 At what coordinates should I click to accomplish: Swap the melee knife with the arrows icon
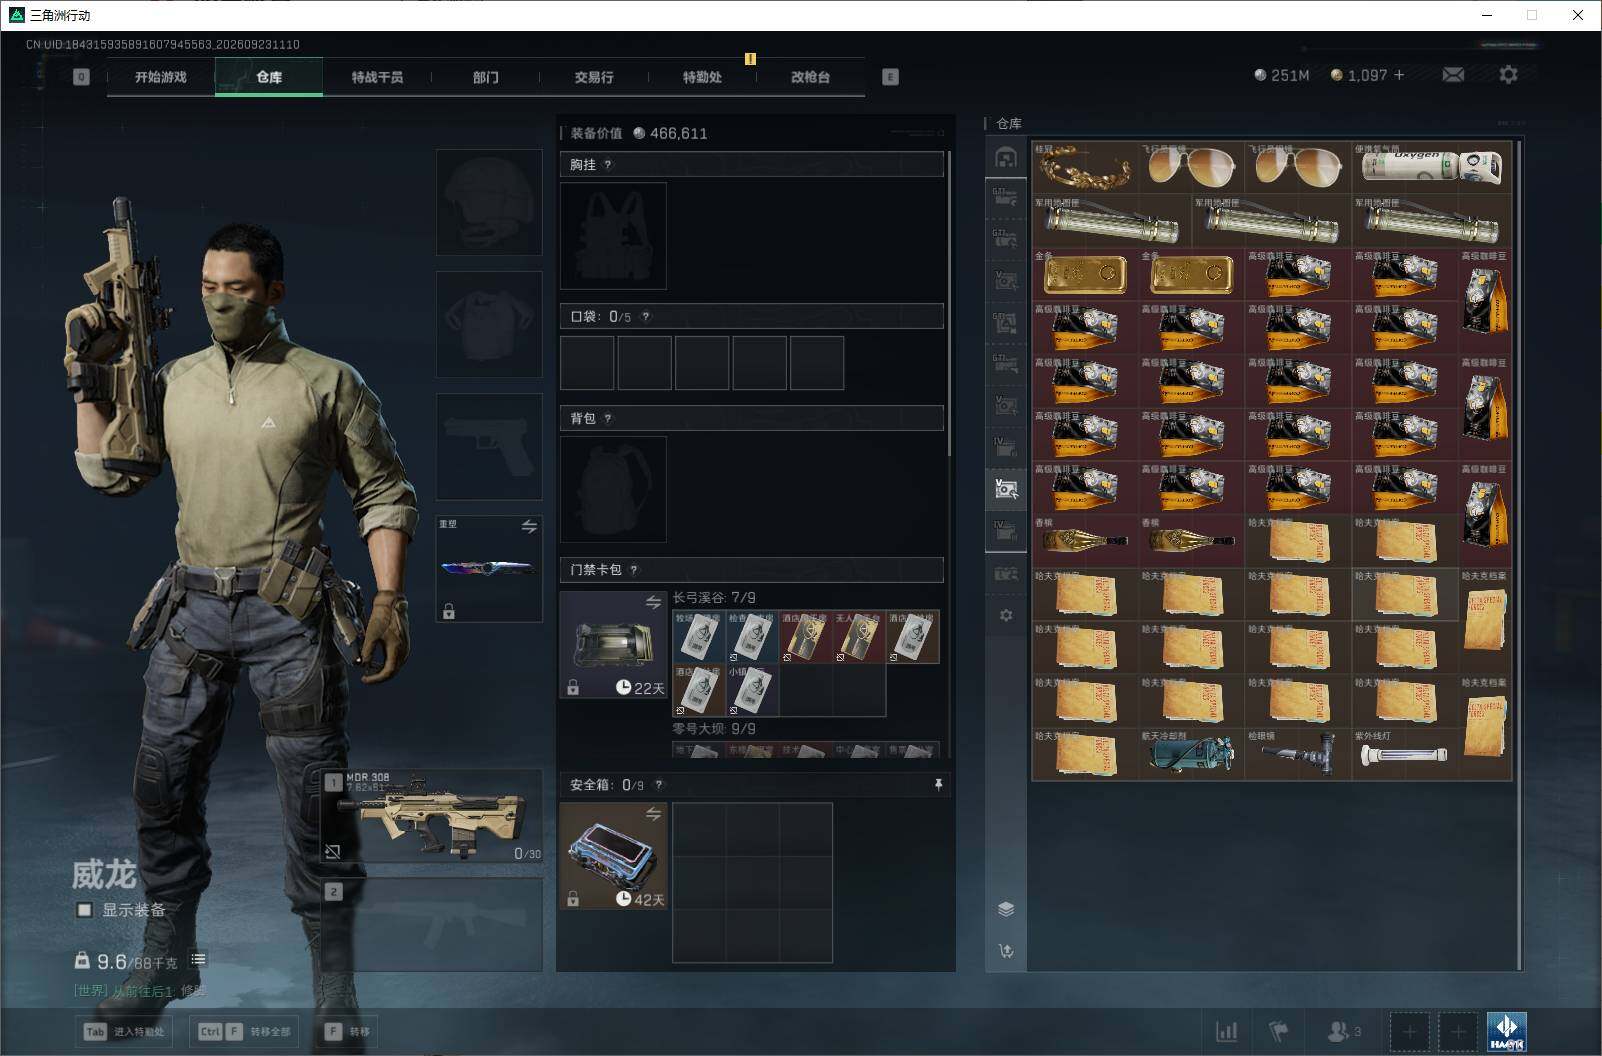pyautogui.click(x=529, y=527)
